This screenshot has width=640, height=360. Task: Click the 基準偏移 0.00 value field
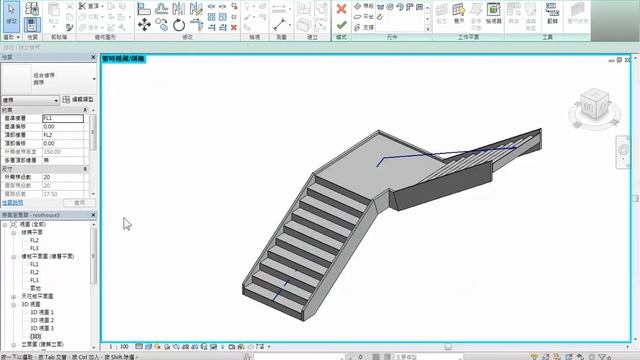[x=63, y=127]
